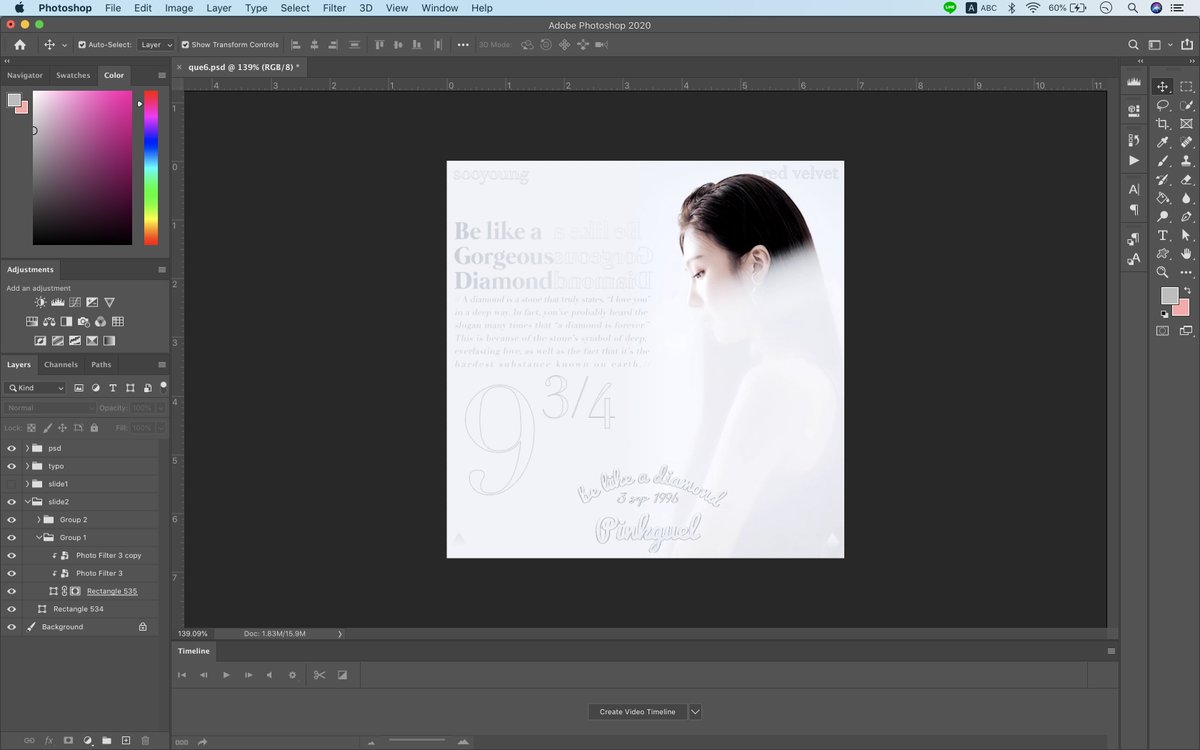Select the Clone Stamp tool
1200x750 pixels.
(1186, 161)
